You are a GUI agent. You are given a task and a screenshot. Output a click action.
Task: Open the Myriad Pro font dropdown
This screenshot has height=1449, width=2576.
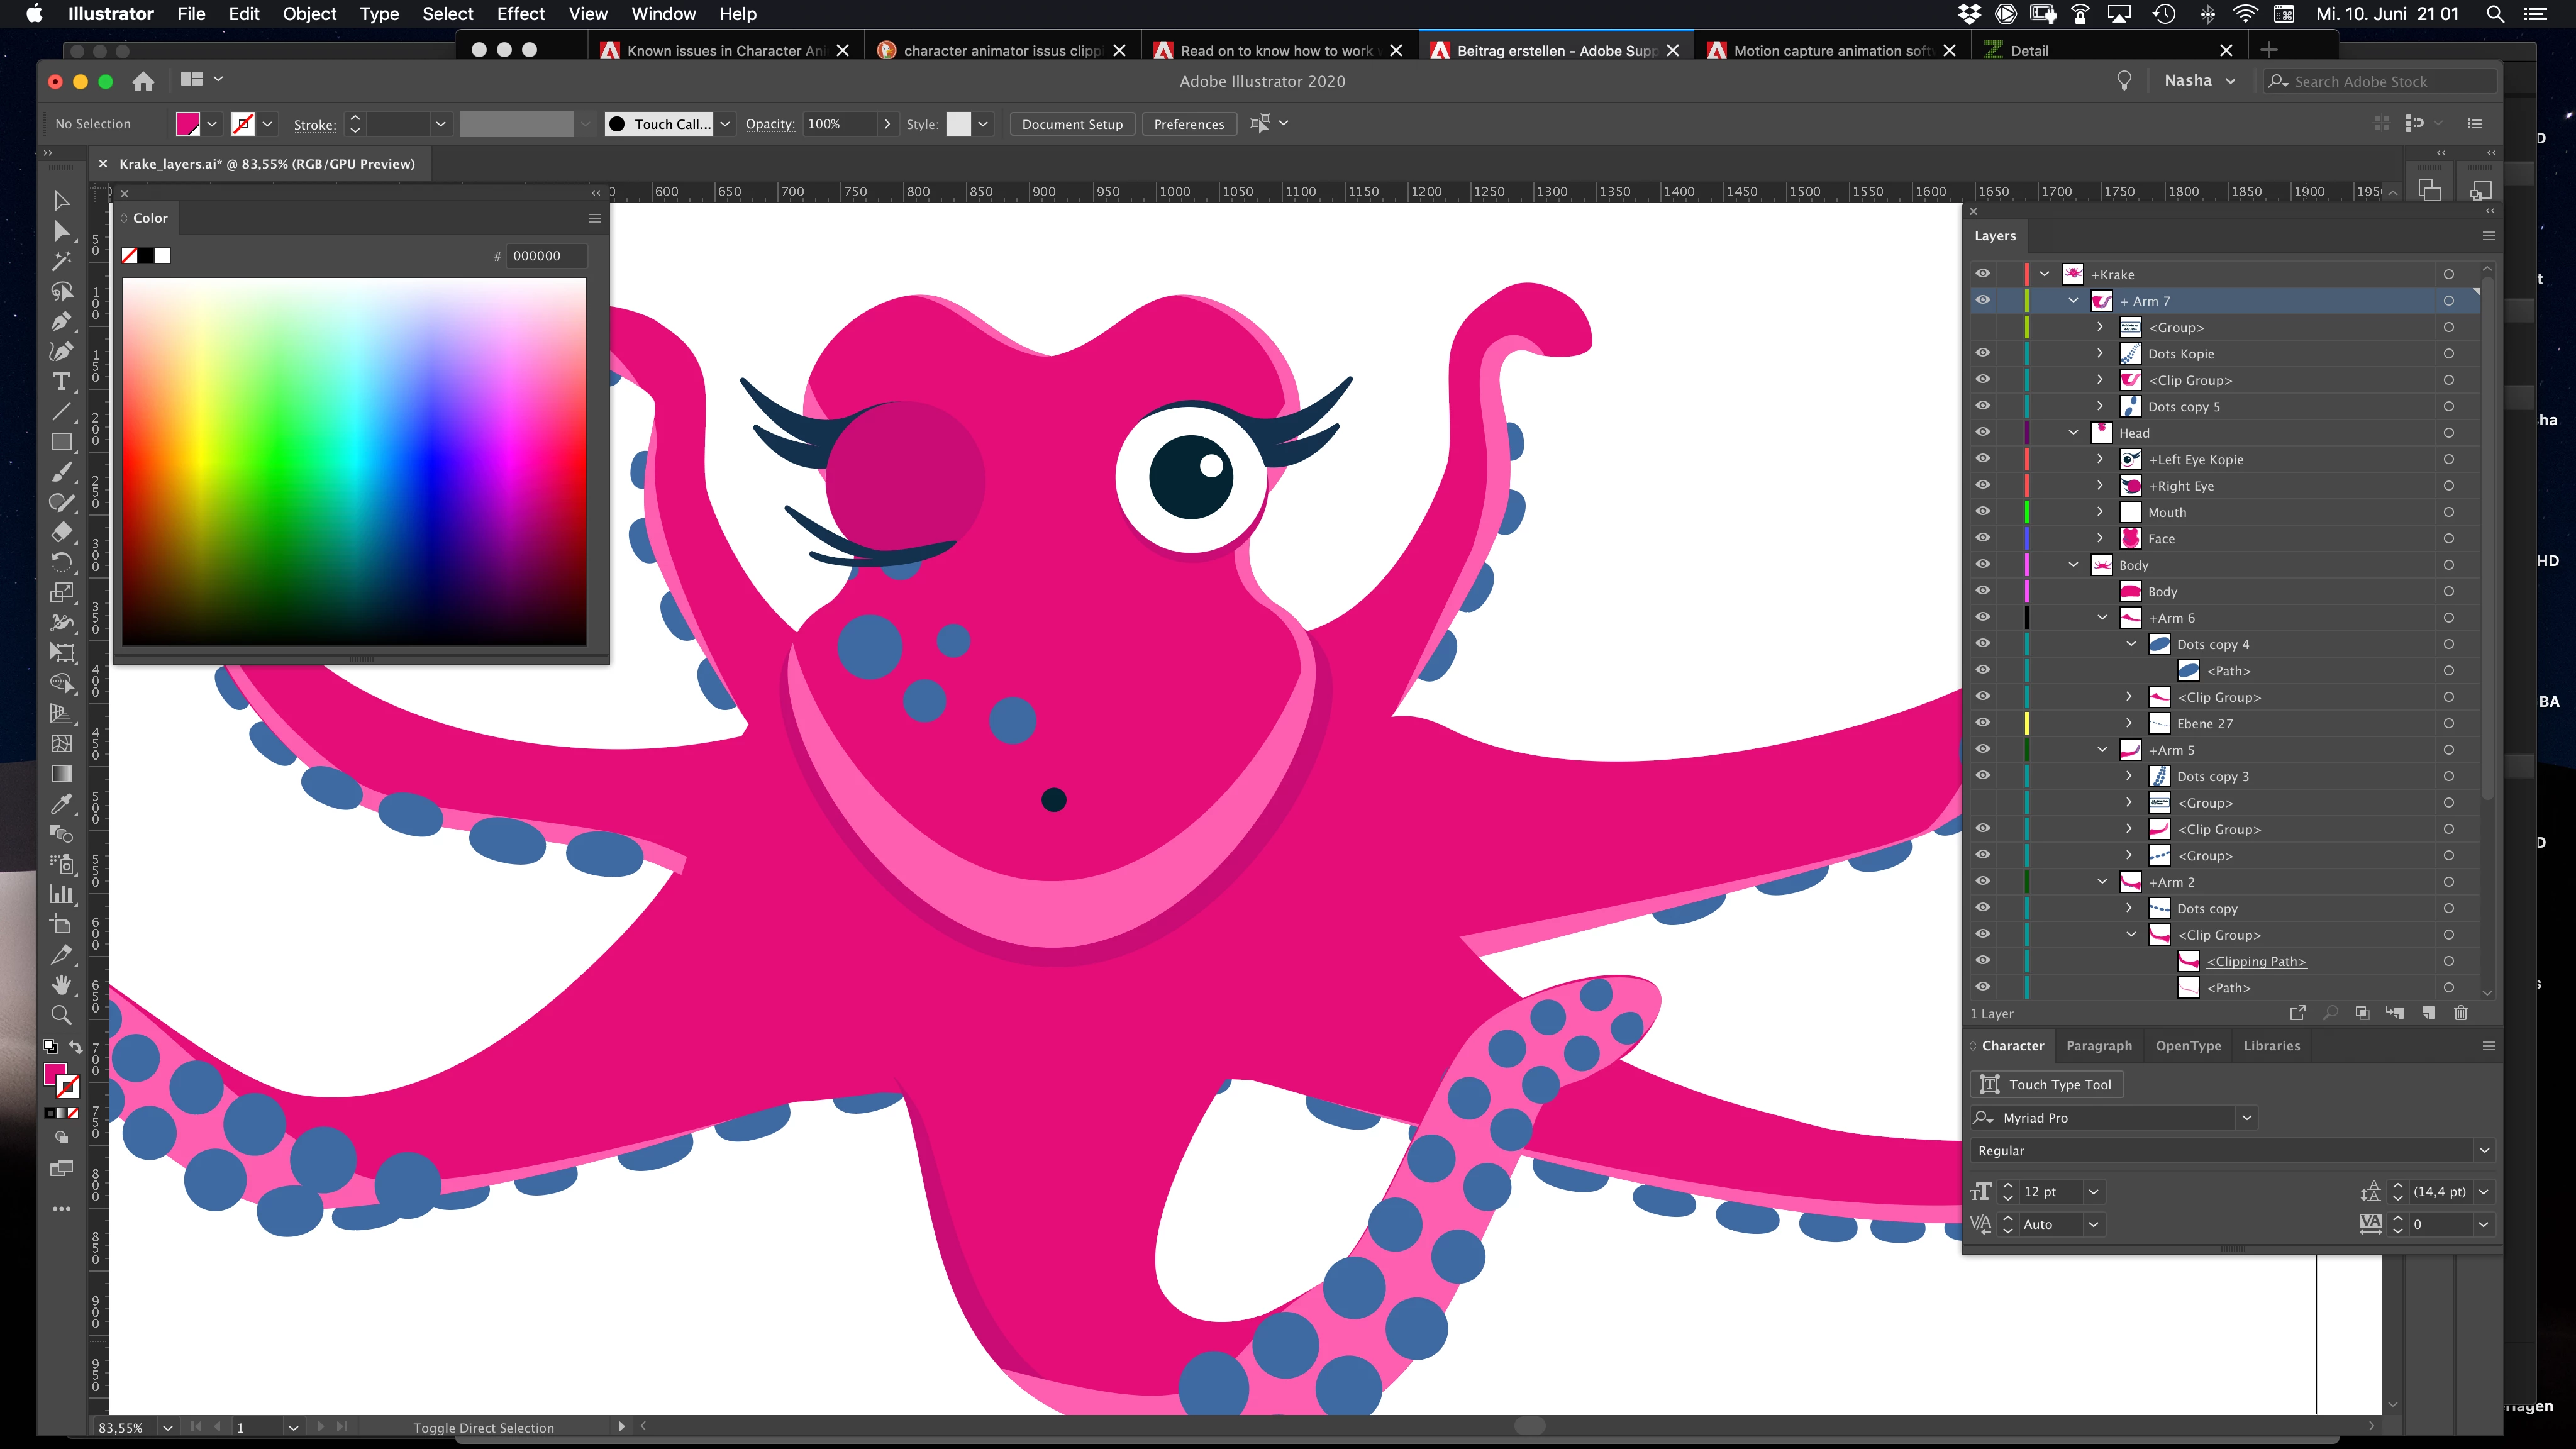pyautogui.click(x=2246, y=1117)
